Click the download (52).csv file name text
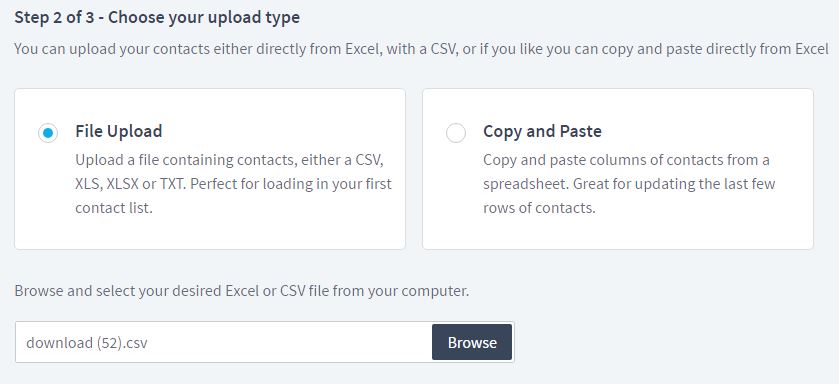This screenshot has width=839, height=384. click(87, 343)
